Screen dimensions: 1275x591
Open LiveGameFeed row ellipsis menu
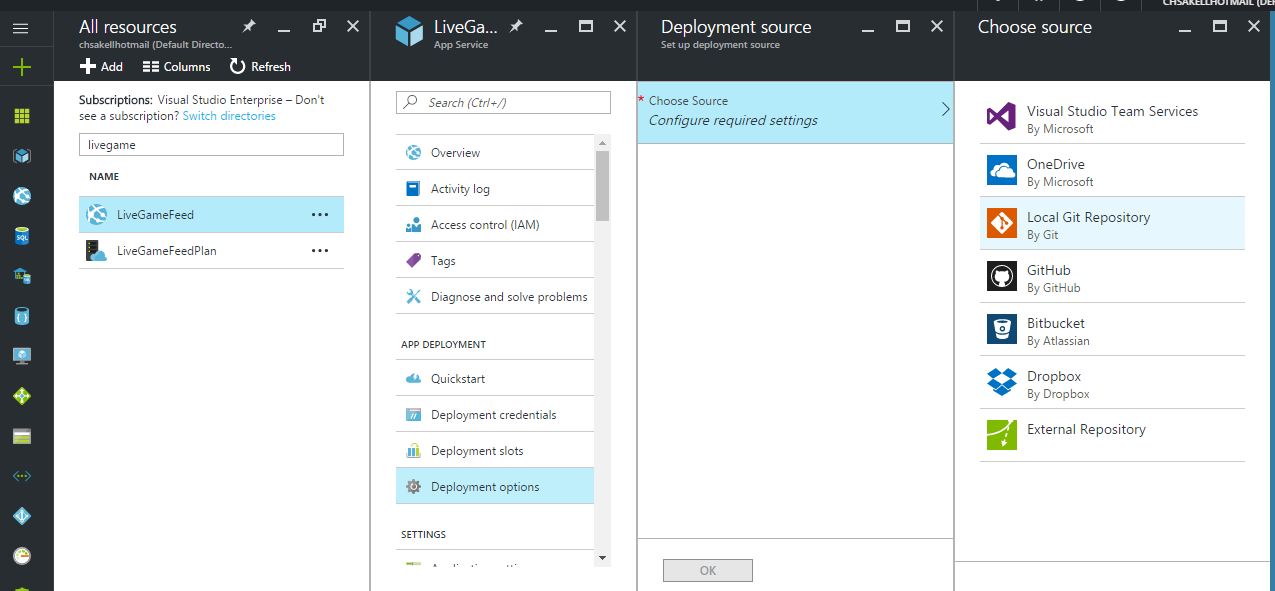(x=320, y=214)
